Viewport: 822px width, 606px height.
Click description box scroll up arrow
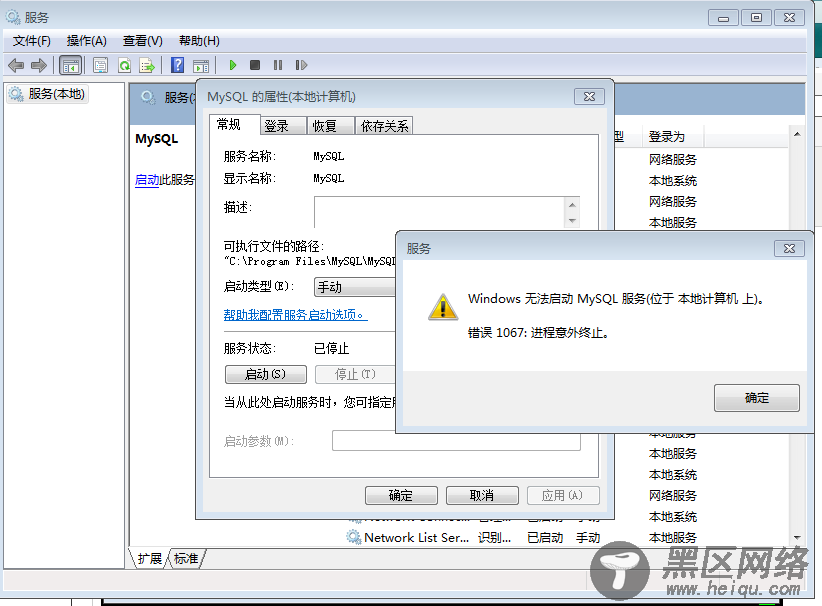[x=572, y=205]
